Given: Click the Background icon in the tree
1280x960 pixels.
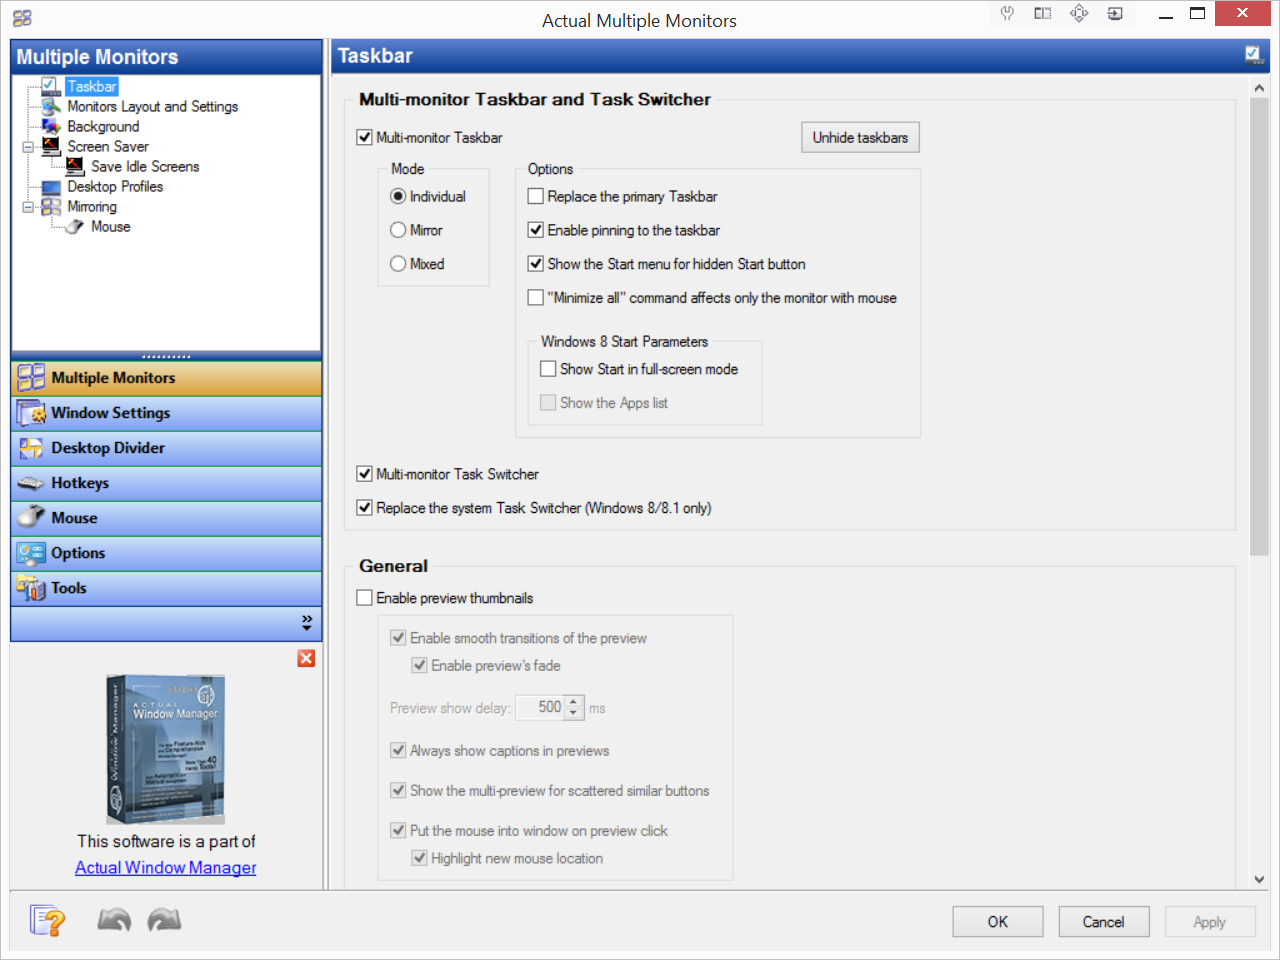Looking at the screenshot, I should point(51,127).
